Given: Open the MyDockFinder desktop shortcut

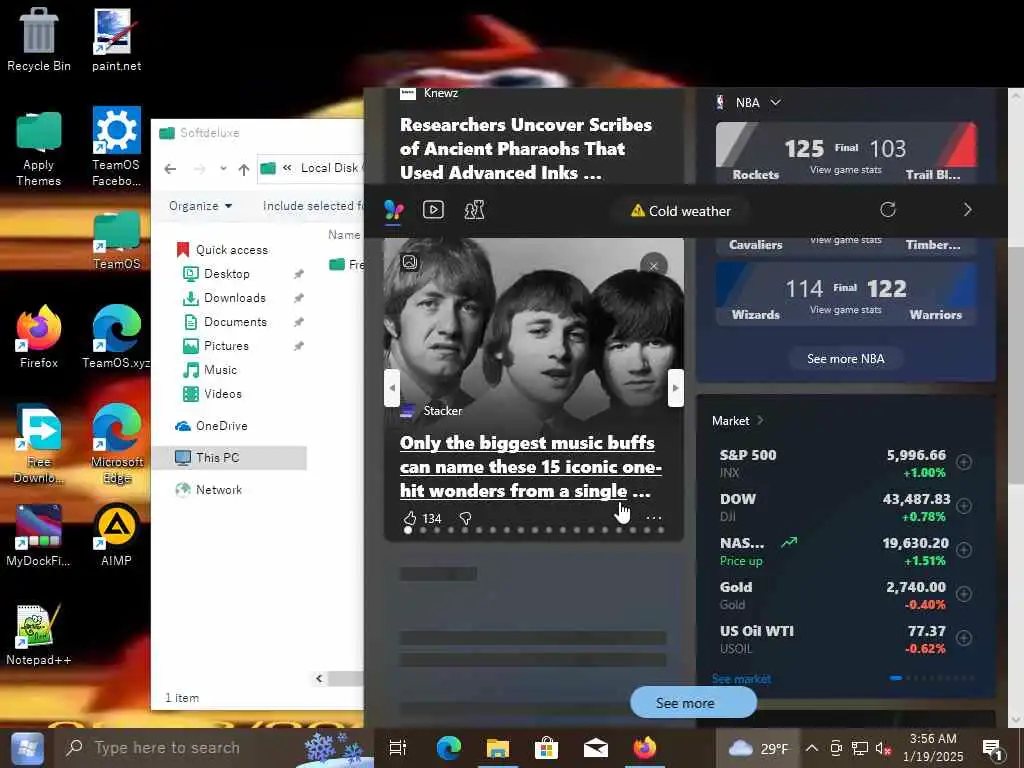Looking at the screenshot, I should [x=39, y=536].
